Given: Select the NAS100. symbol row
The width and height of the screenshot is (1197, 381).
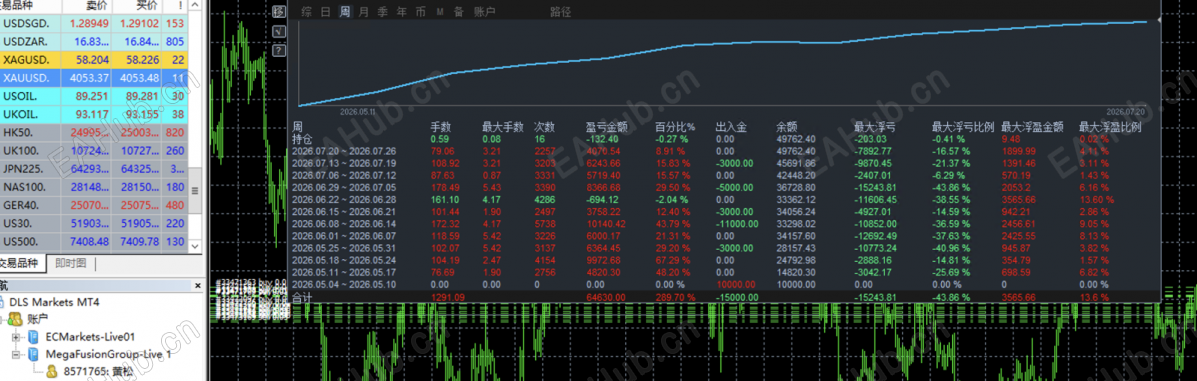Looking at the screenshot, I should [95, 188].
